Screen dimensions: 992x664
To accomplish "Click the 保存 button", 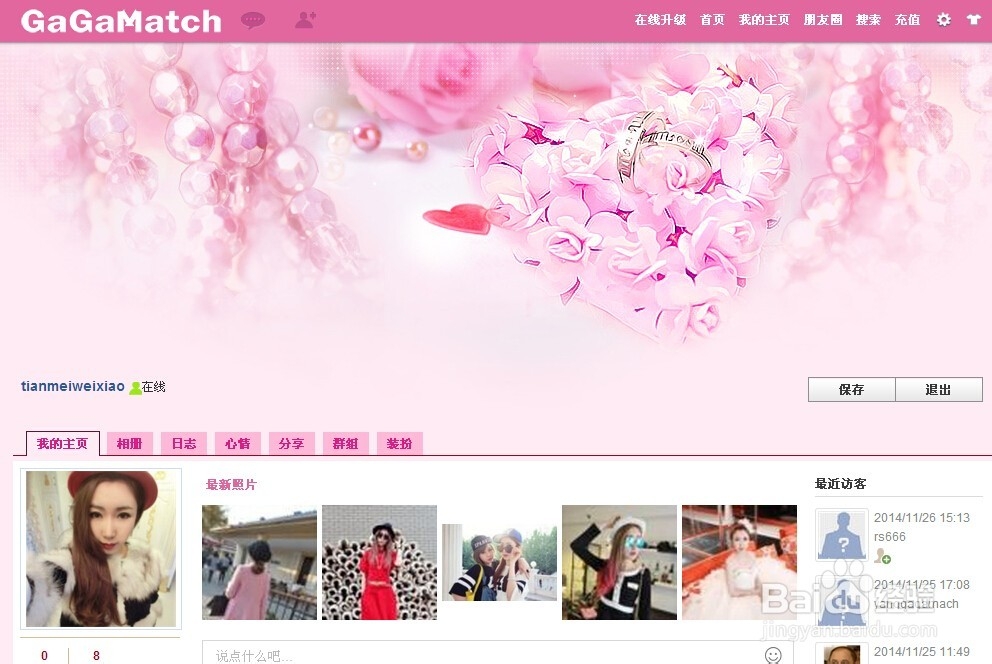I will [x=852, y=390].
